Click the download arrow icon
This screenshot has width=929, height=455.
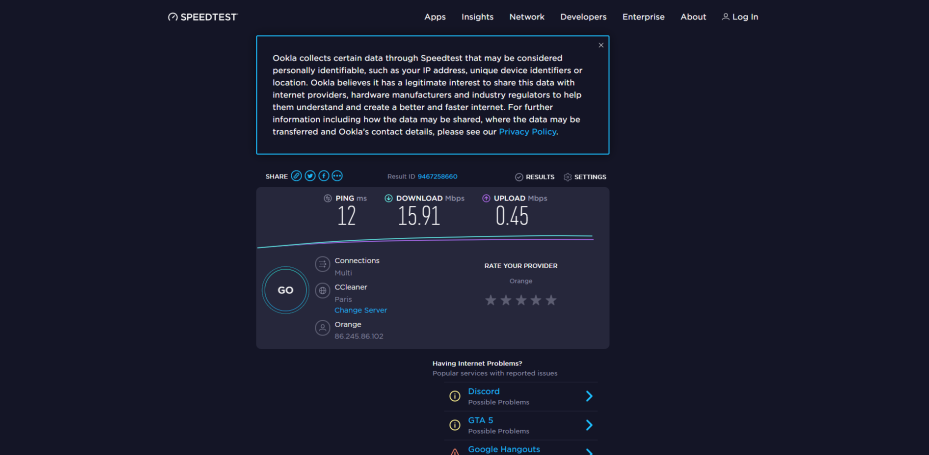click(389, 198)
